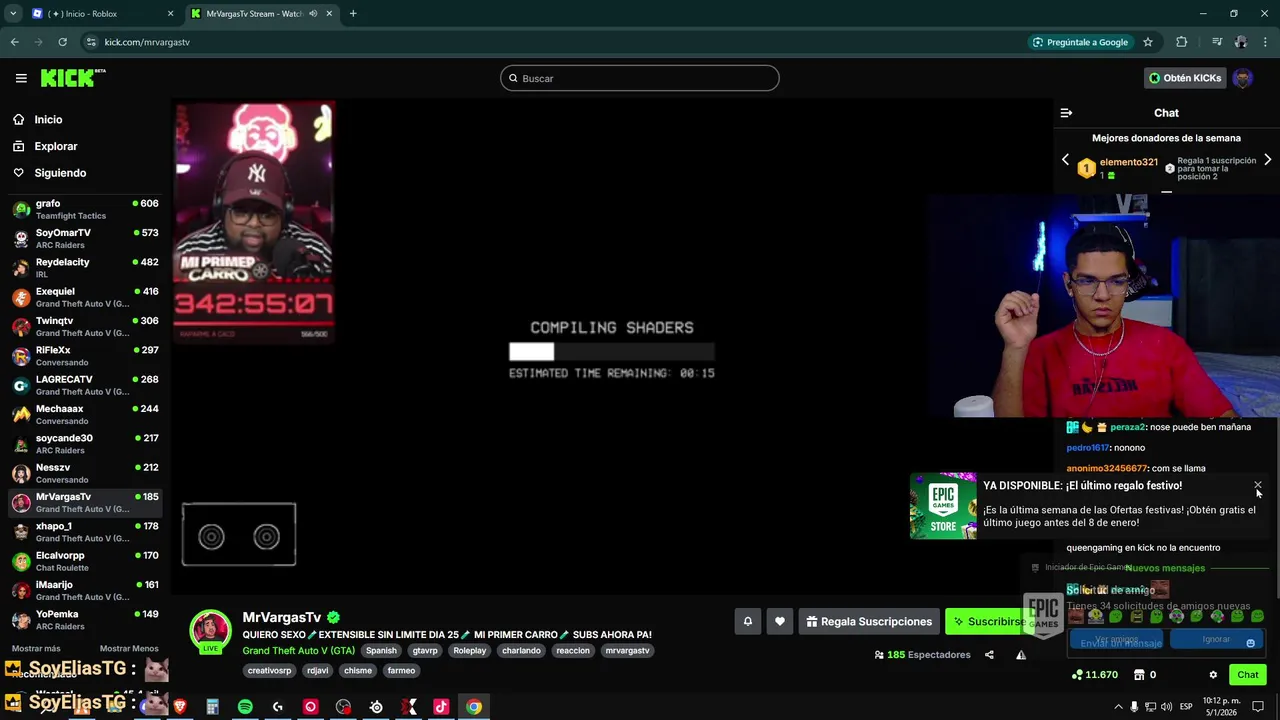This screenshot has width=1280, height=720.
Task: Open SoyOmarTV channel in sidebar
Action: tap(85, 238)
